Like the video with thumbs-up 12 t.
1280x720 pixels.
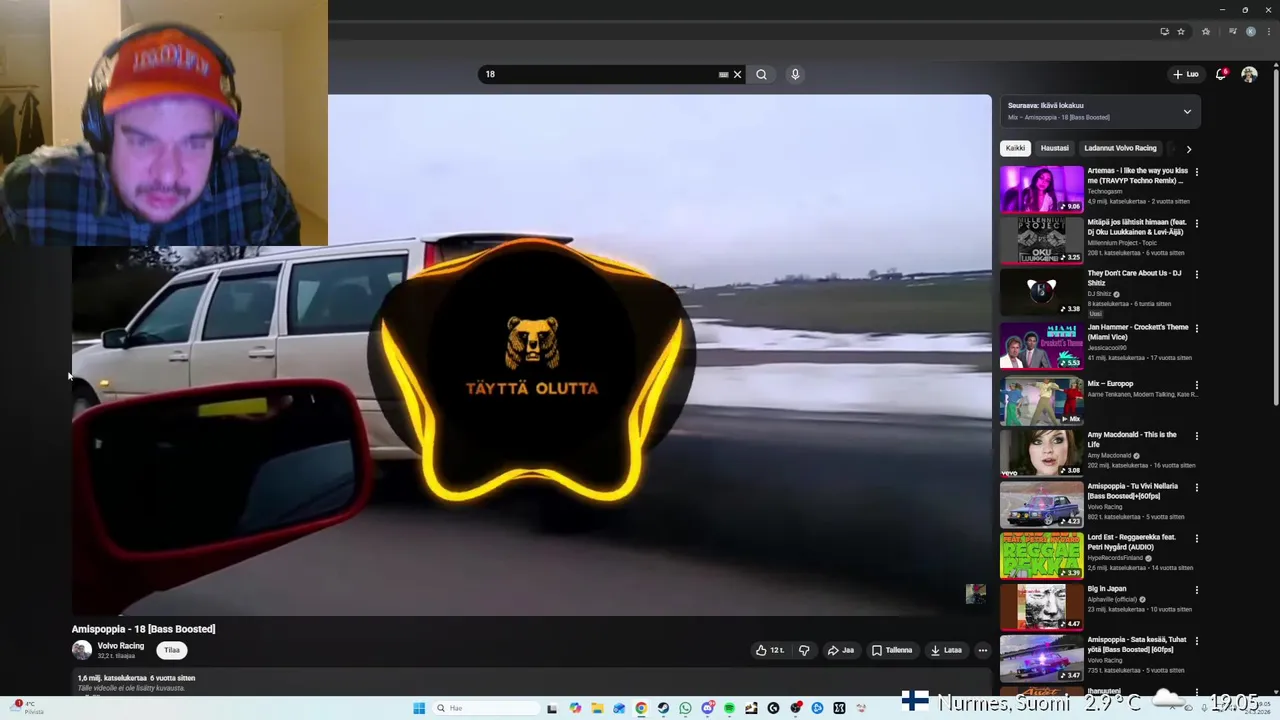tap(769, 650)
